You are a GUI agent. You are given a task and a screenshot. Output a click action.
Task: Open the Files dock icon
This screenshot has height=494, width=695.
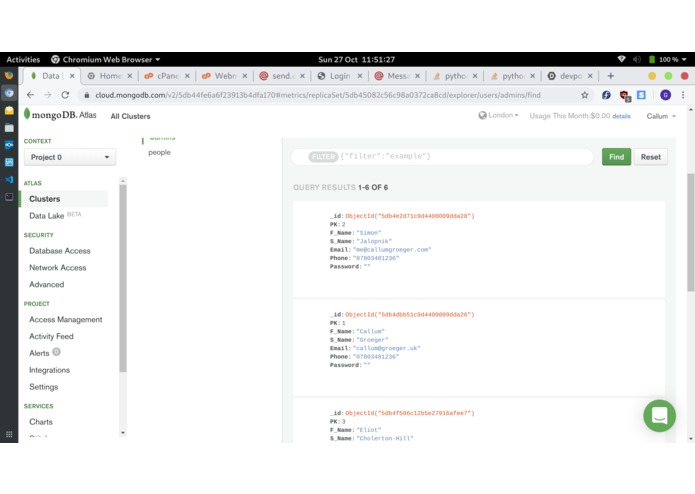[x=9, y=128]
